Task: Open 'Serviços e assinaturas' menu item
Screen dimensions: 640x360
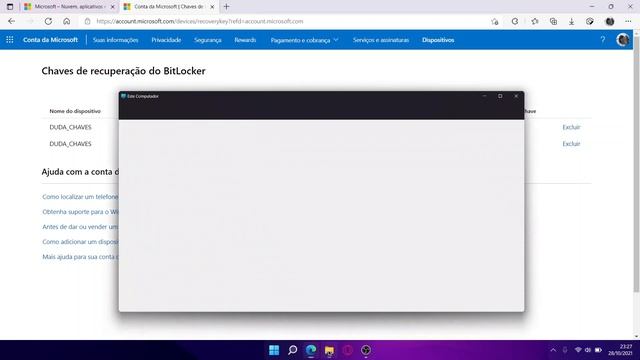Action: pyautogui.click(x=381, y=40)
